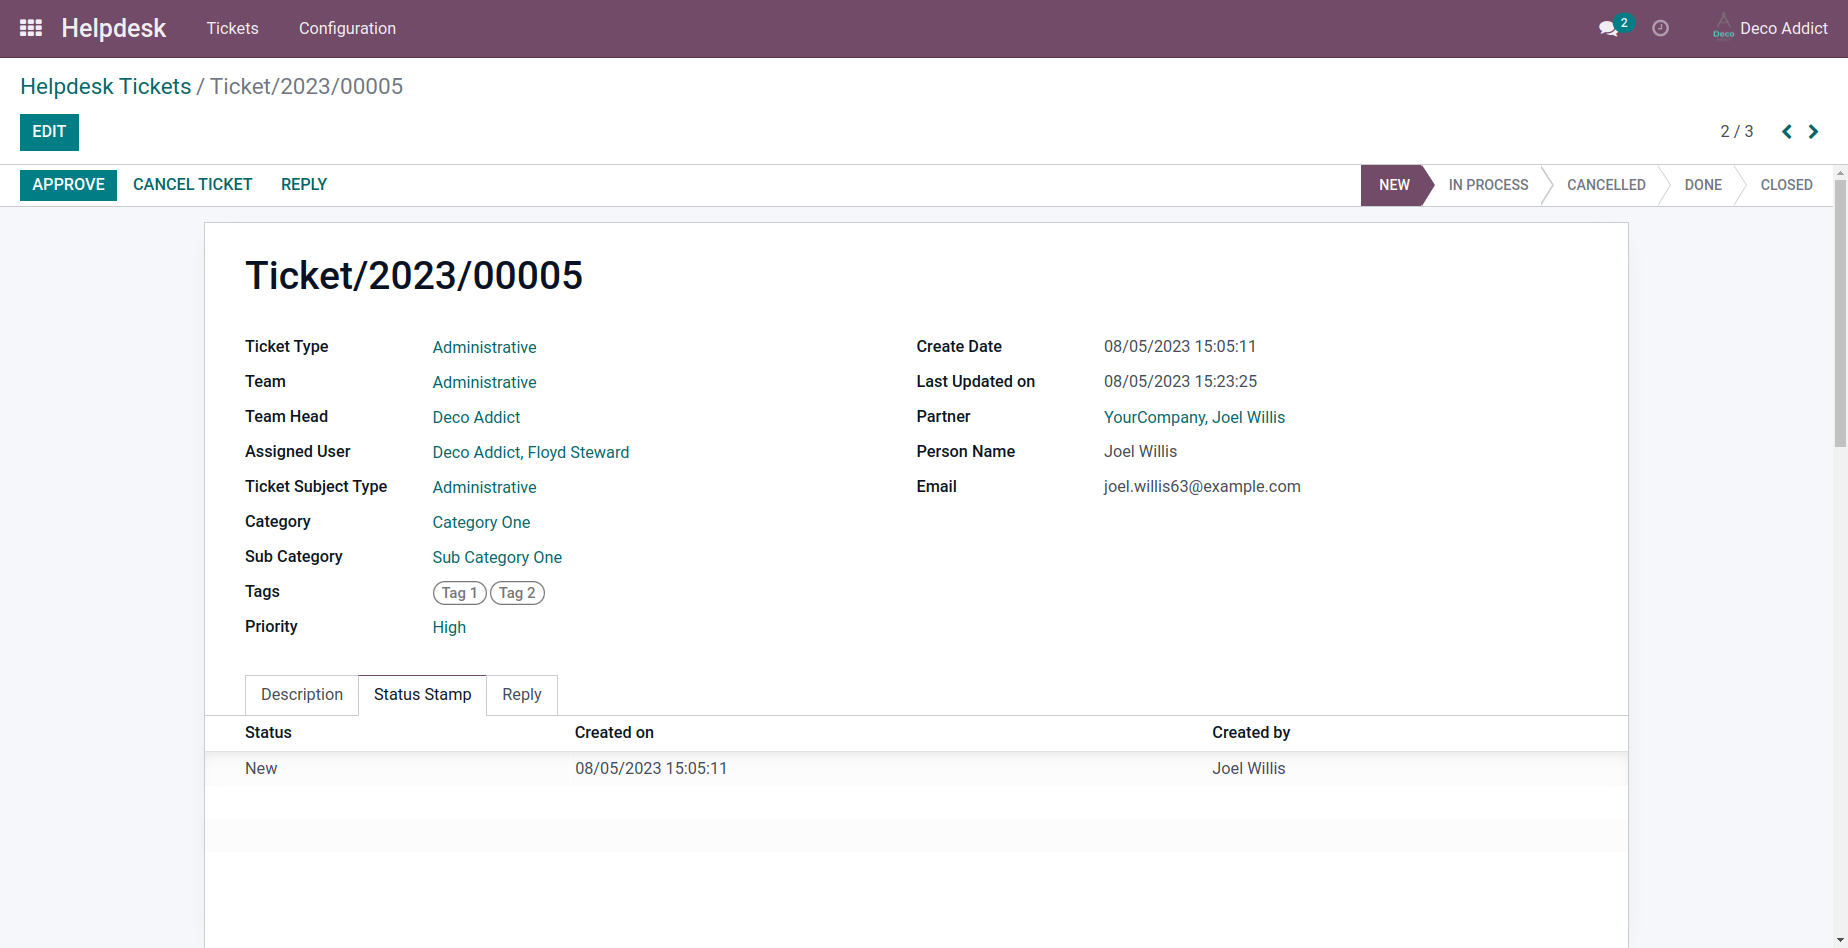Viewport: 1848px width, 948px height.
Task: Open the activities clock icon
Action: click(1660, 28)
